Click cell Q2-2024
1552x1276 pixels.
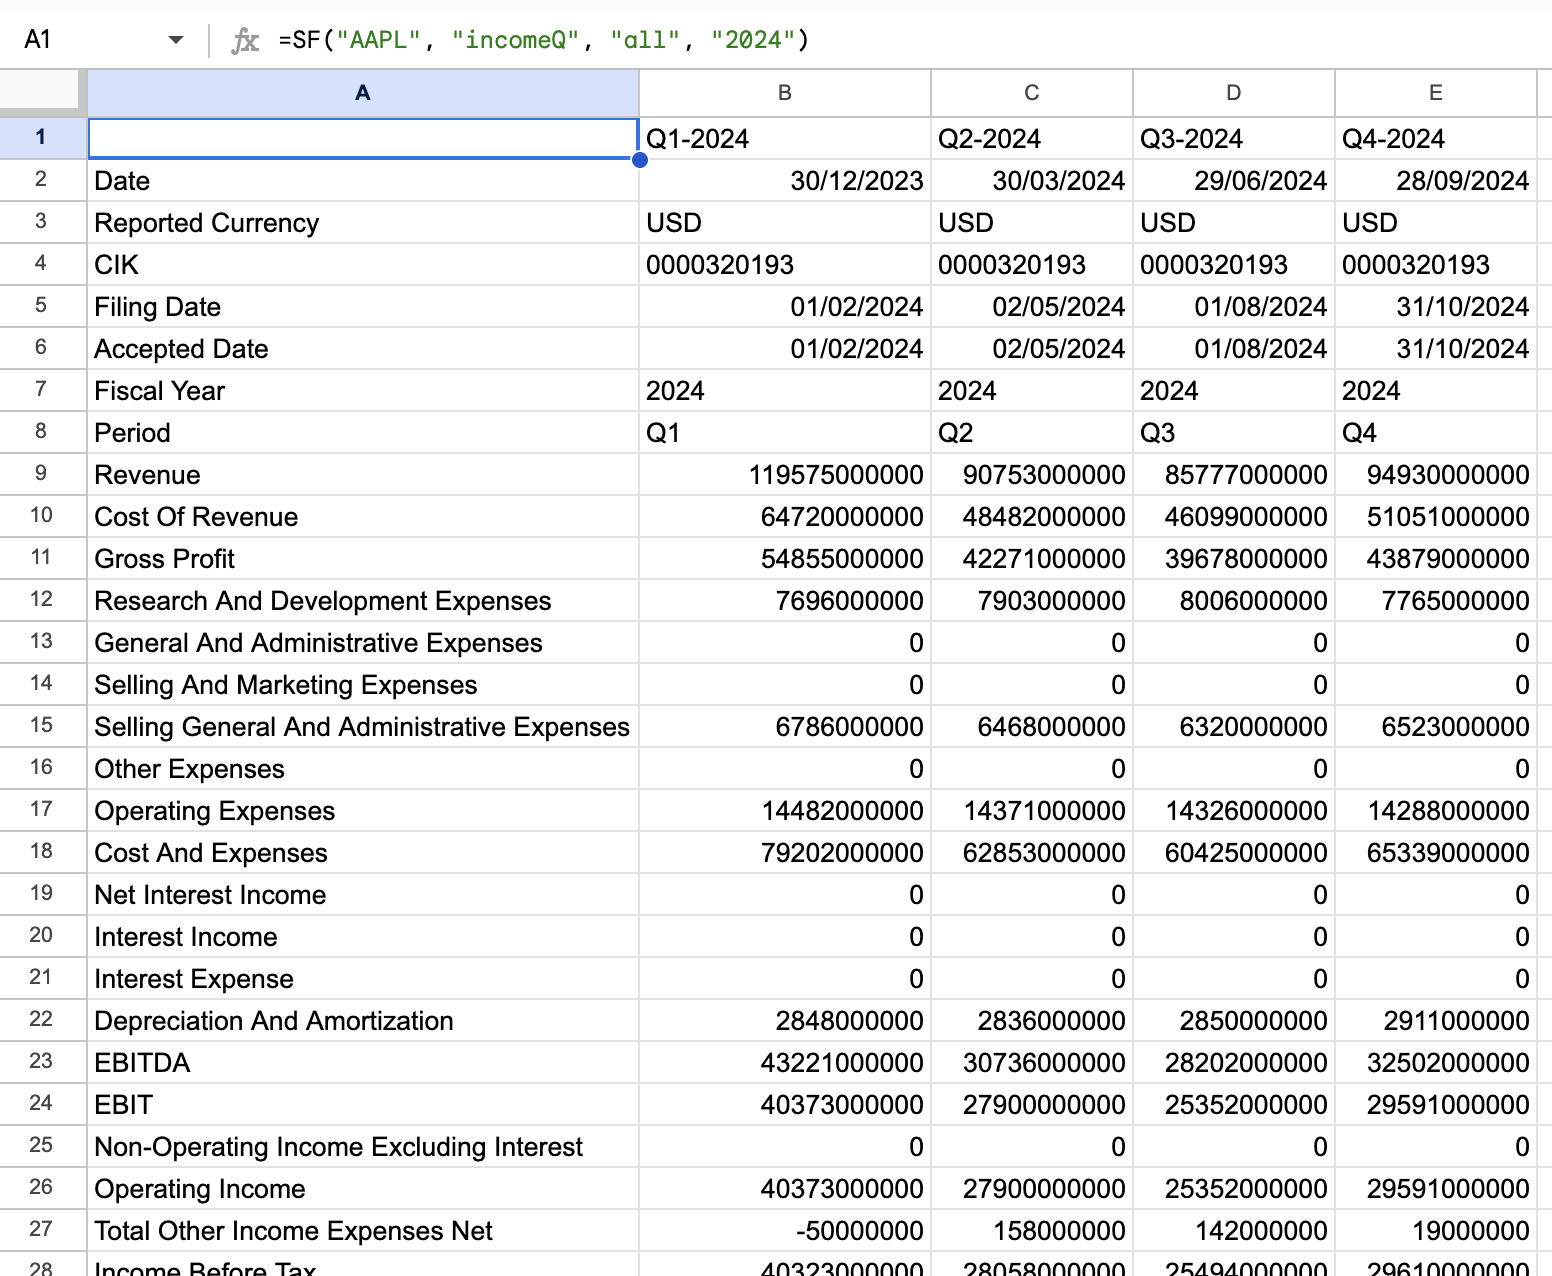[x=1032, y=139]
